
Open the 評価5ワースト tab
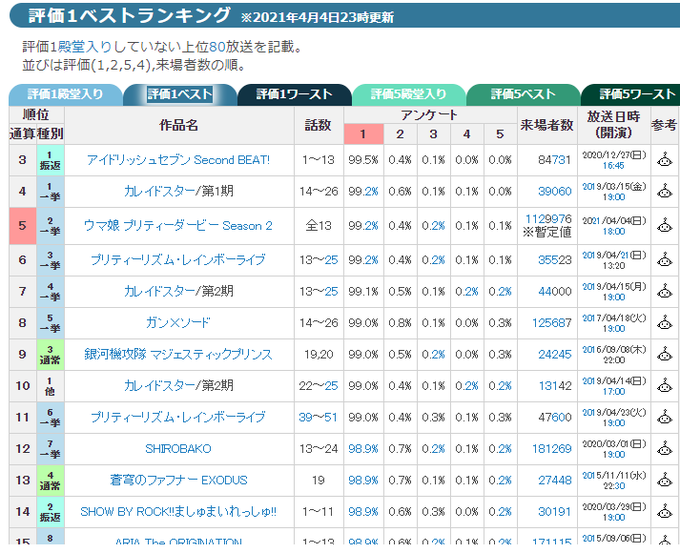631,95
